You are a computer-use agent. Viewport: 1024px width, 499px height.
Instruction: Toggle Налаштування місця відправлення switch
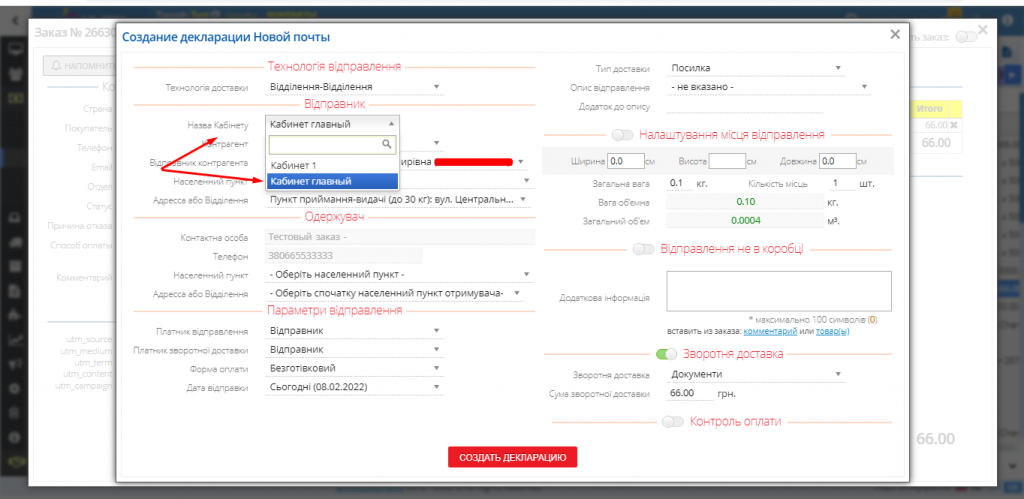click(x=622, y=135)
